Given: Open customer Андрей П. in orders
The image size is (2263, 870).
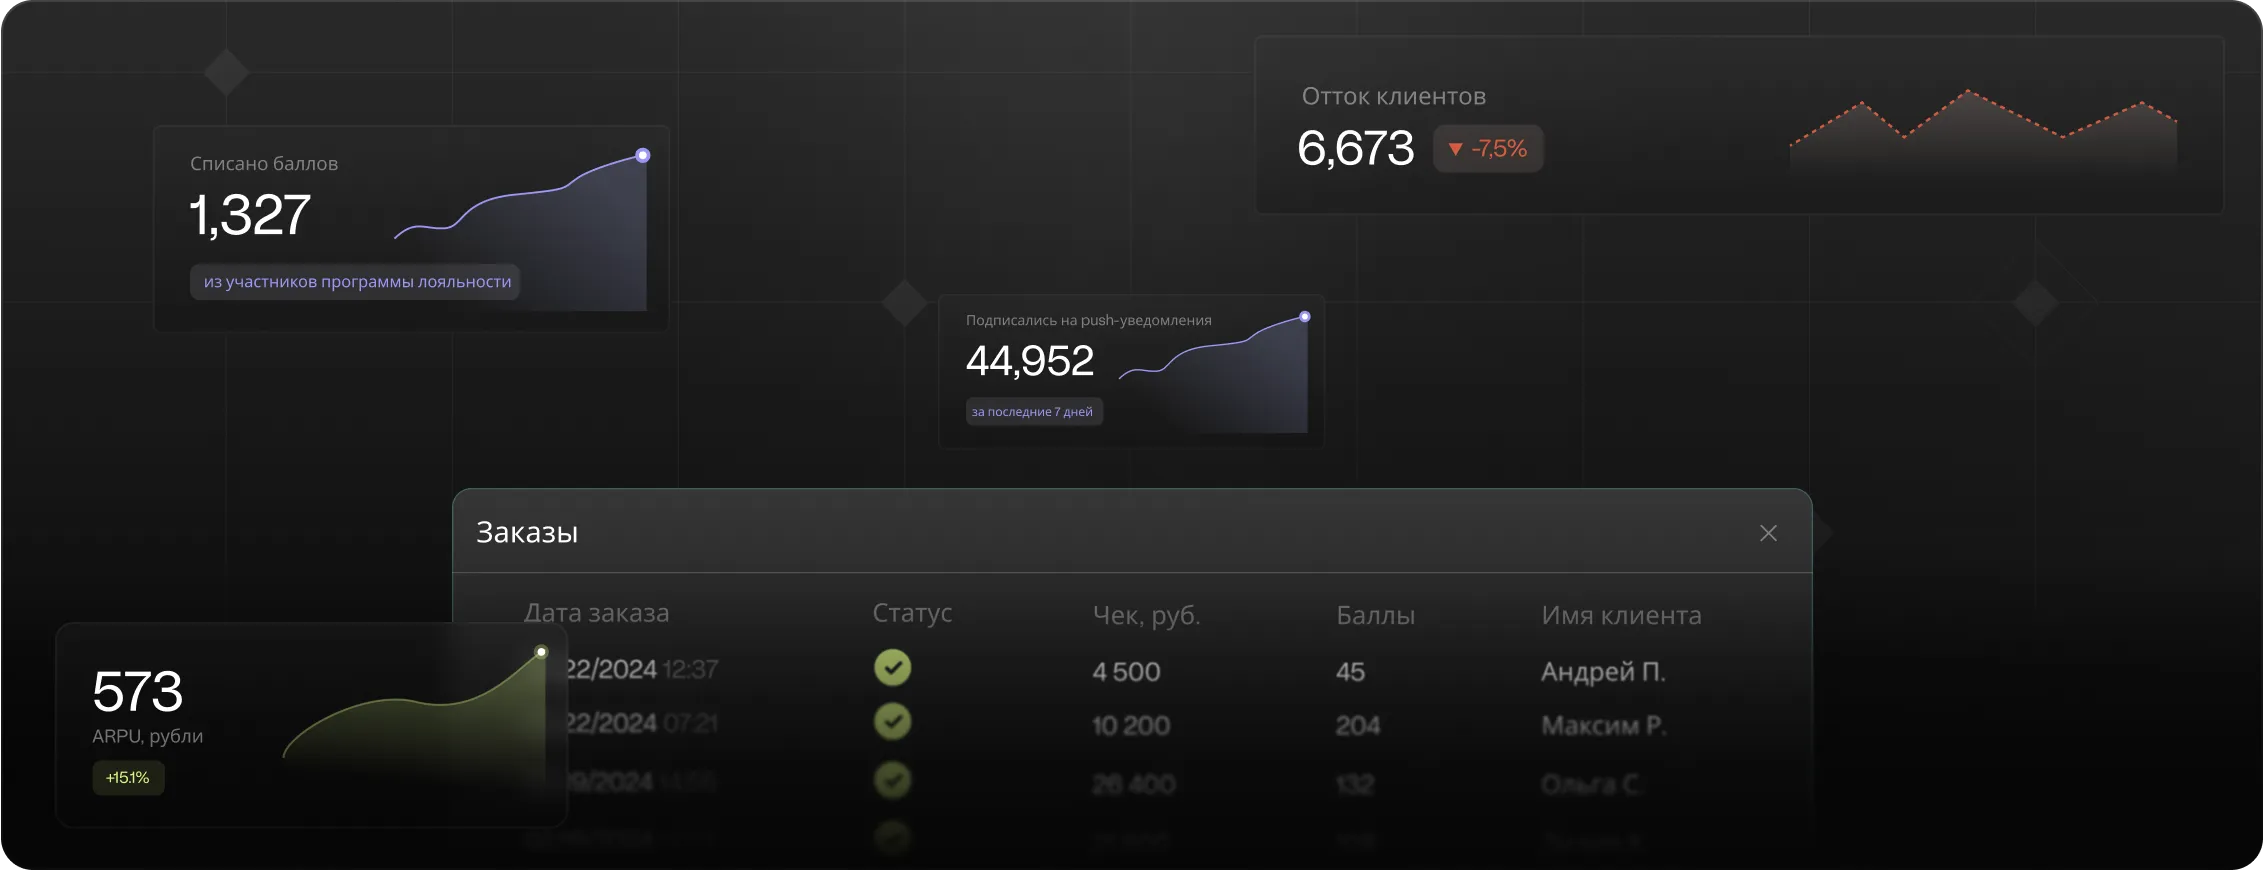Looking at the screenshot, I should click(1602, 671).
